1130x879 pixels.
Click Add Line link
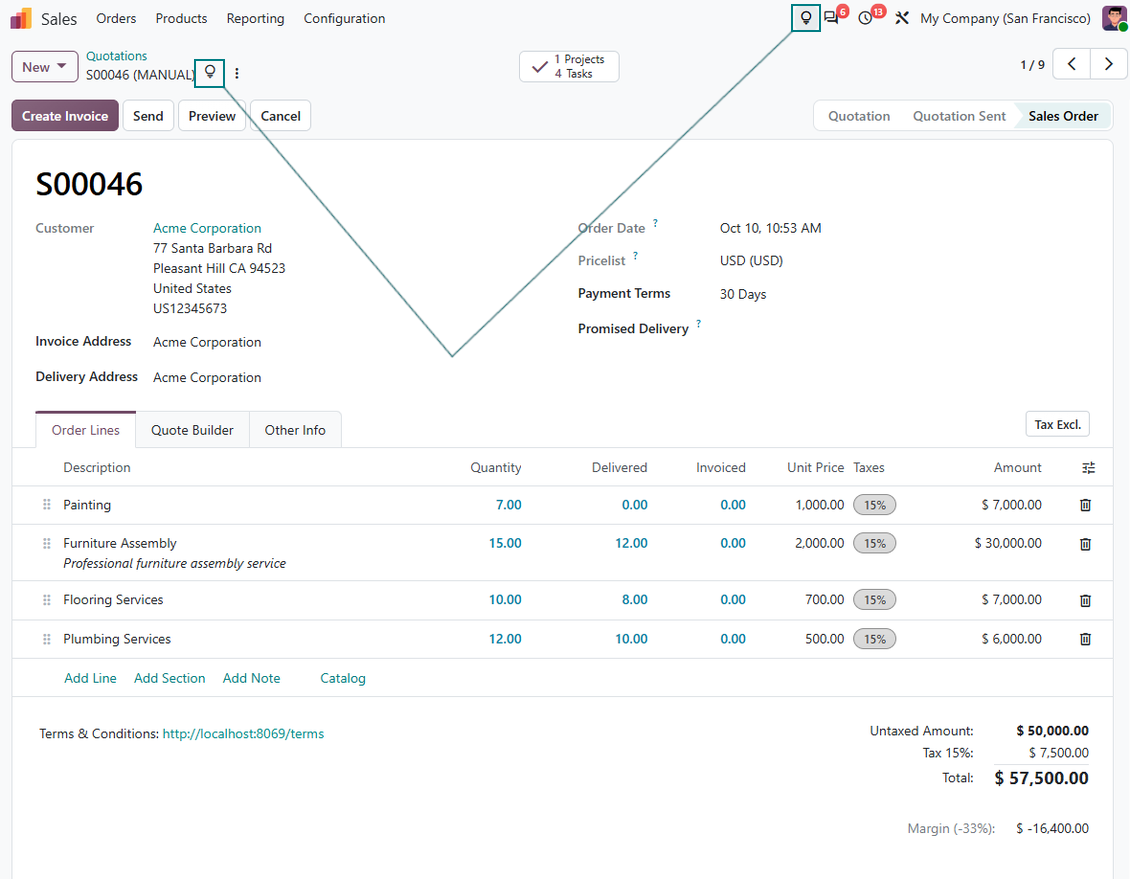coord(90,679)
